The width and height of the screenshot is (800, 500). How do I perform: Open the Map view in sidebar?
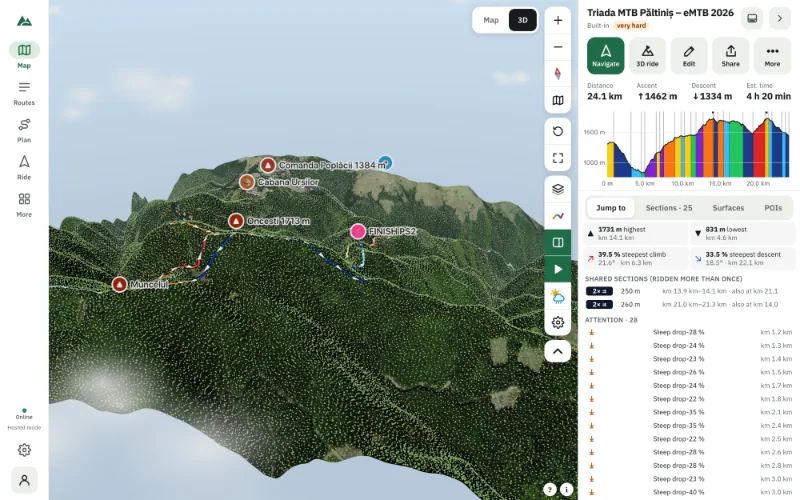pyautogui.click(x=24, y=55)
